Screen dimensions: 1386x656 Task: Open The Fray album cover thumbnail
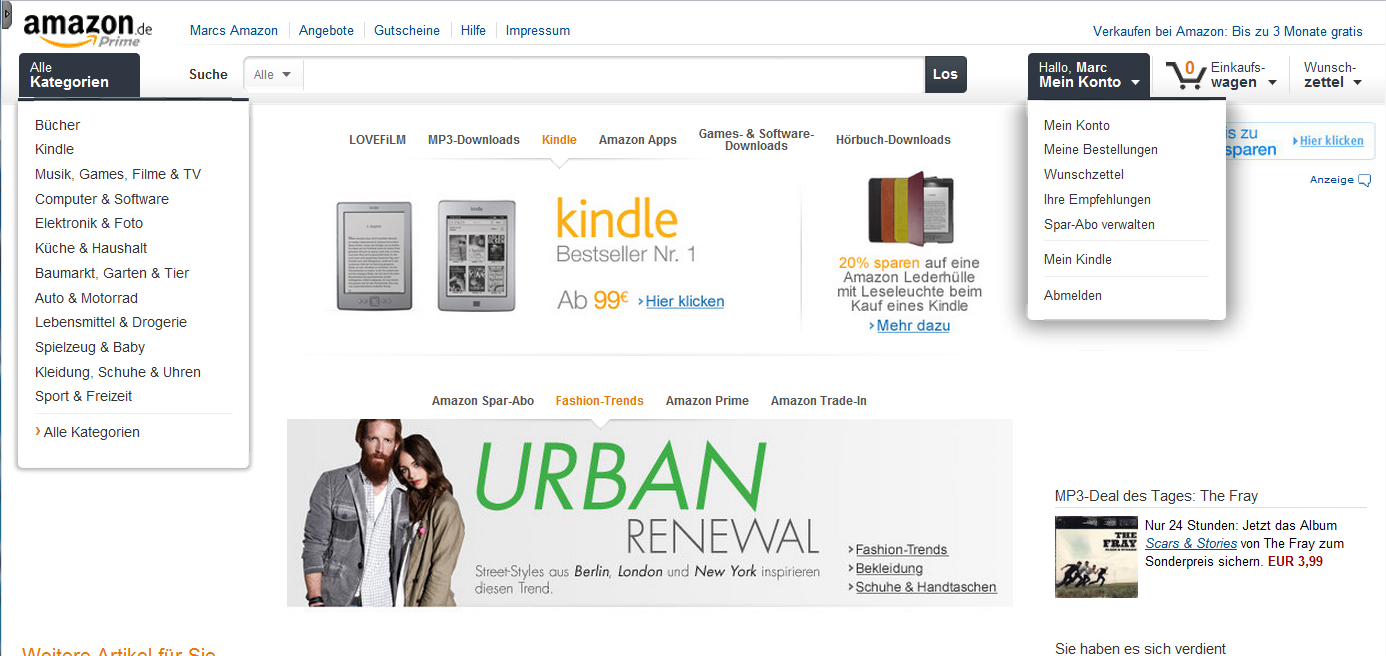pyautogui.click(x=1096, y=557)
